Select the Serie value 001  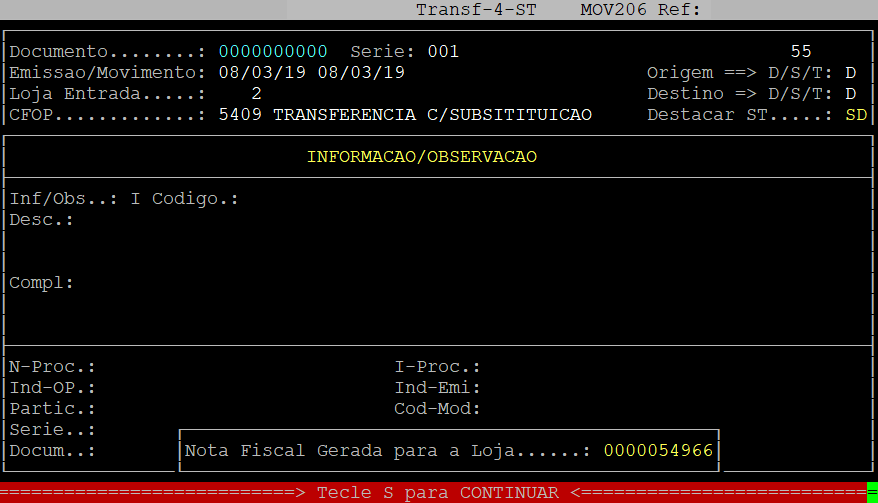[443, 51]
